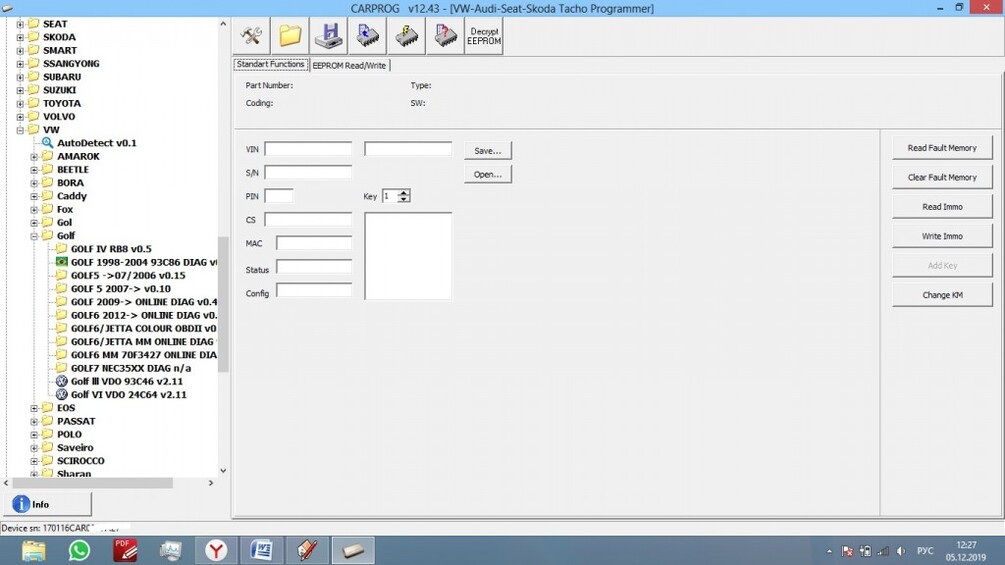Click the CS input field

click(308, 220)
